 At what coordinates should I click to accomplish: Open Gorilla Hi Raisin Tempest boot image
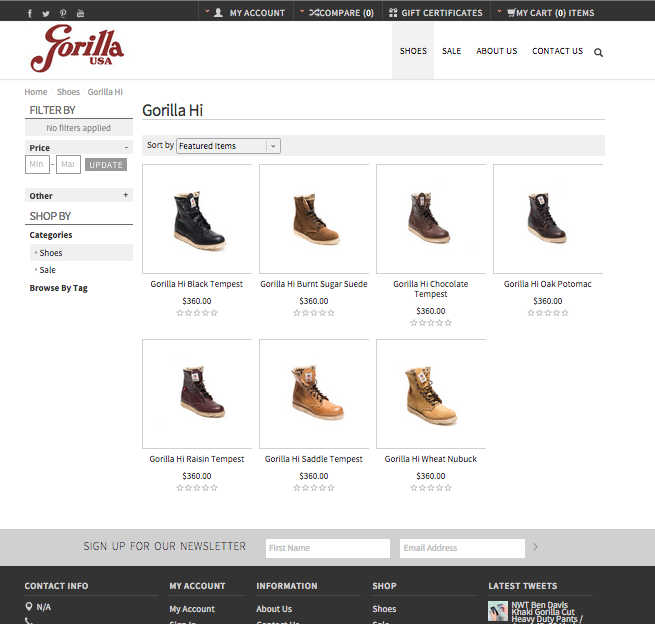[x=197, y=394]
